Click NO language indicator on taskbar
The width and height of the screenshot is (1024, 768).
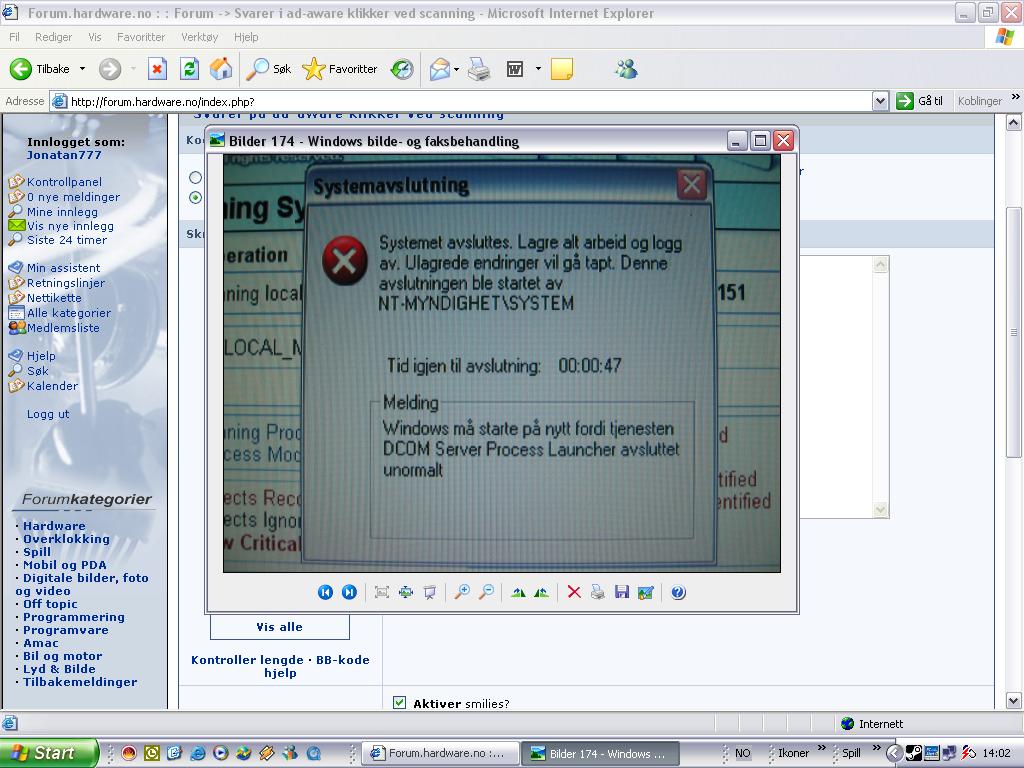point(743,753)
